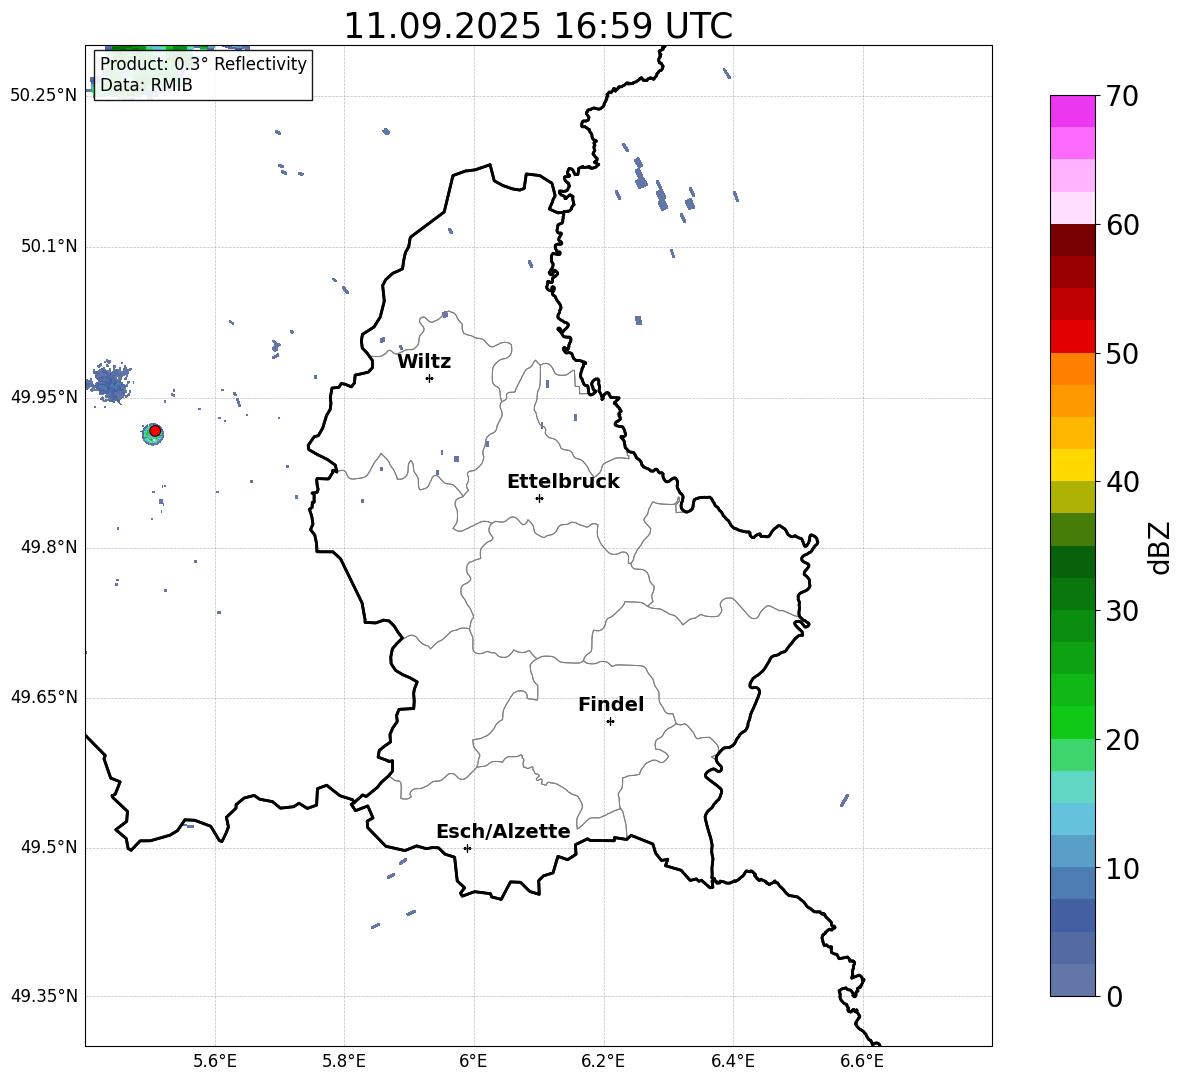Click the blue echo cluster near 49.95°N

pos(110,382)
